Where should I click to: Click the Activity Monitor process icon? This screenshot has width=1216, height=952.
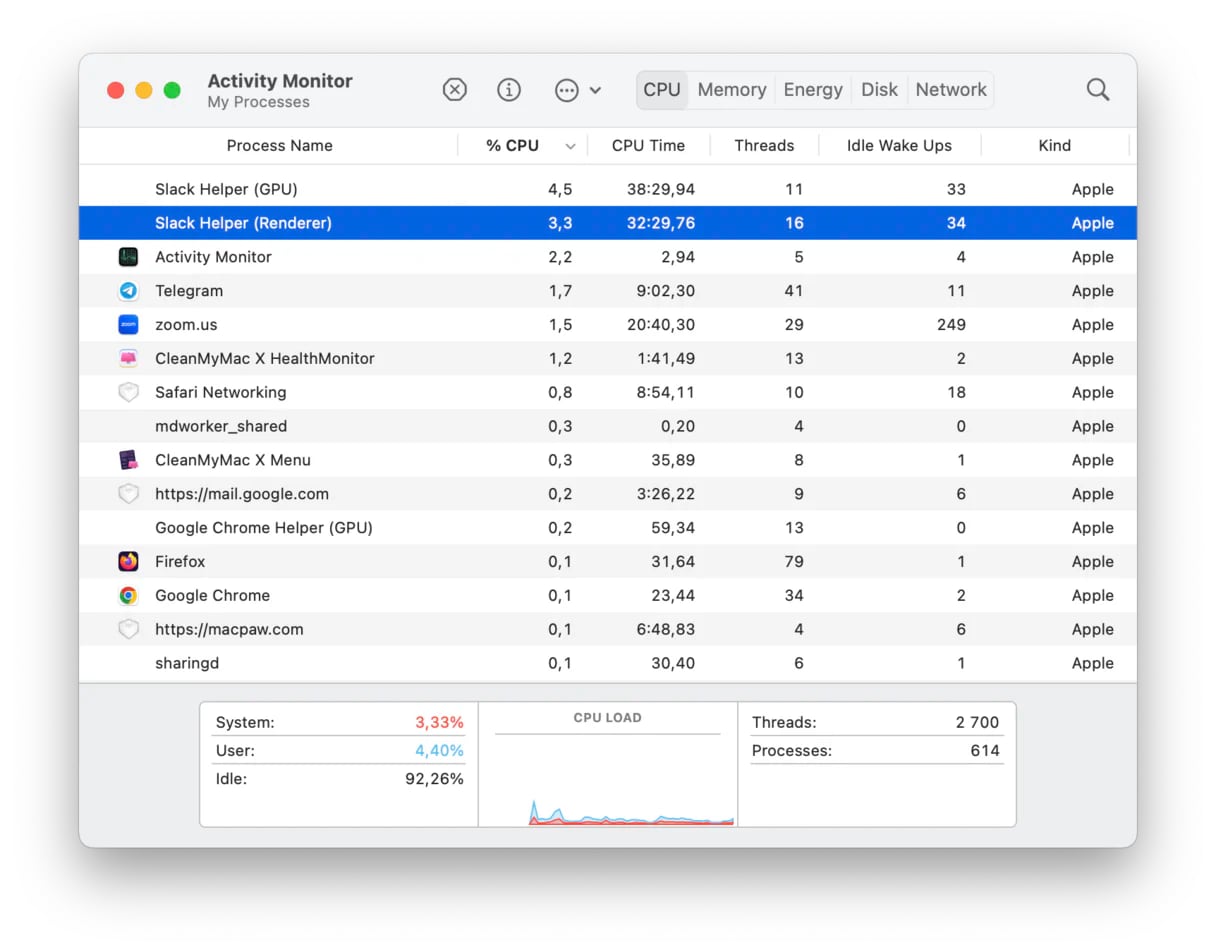(x=128, y=257)
